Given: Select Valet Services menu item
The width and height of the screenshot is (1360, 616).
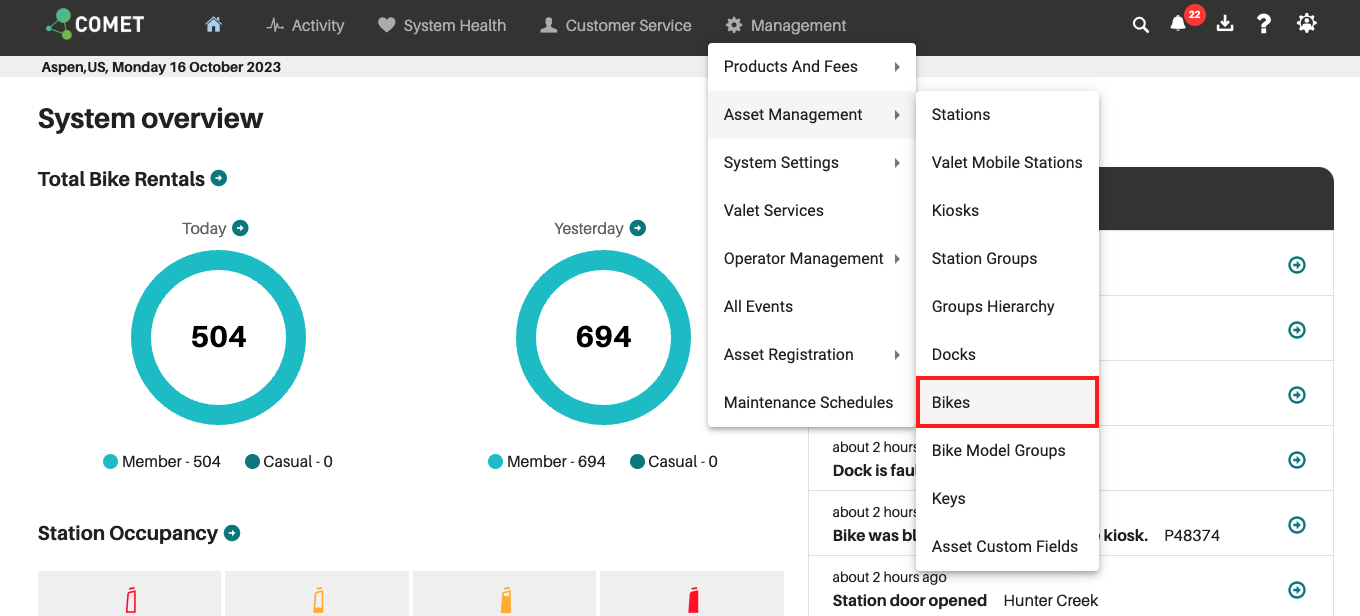Looking at the screenshot, I should (812, 211).
